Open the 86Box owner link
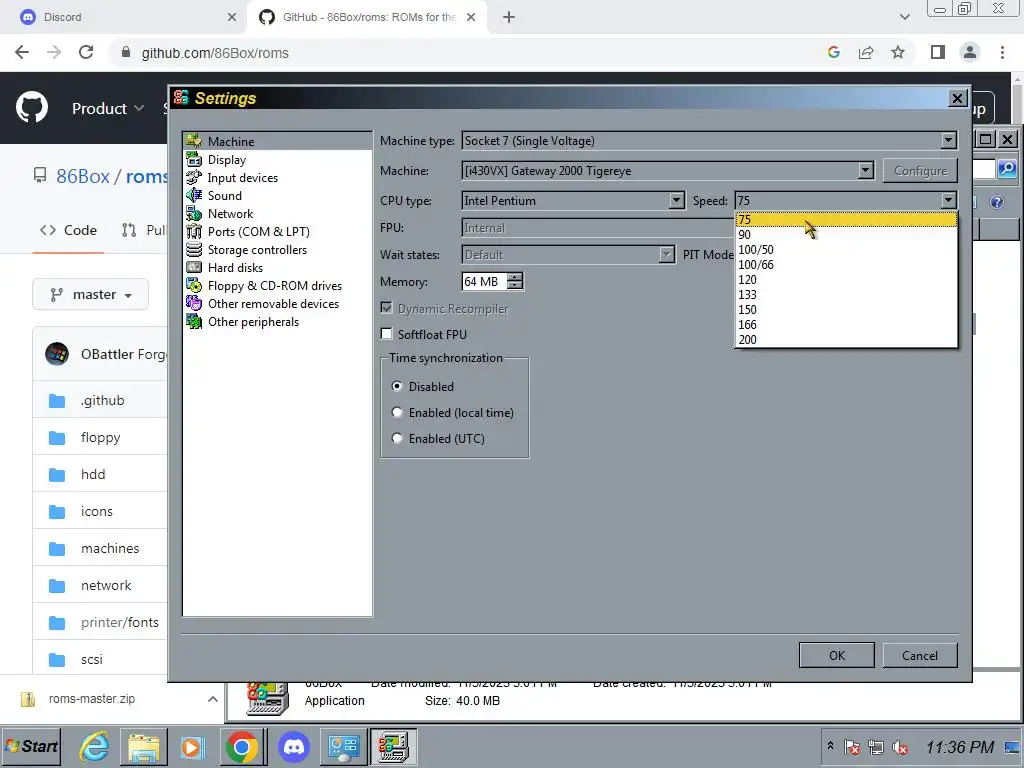This screenshot has height=768, width=1024. (82, 176)
